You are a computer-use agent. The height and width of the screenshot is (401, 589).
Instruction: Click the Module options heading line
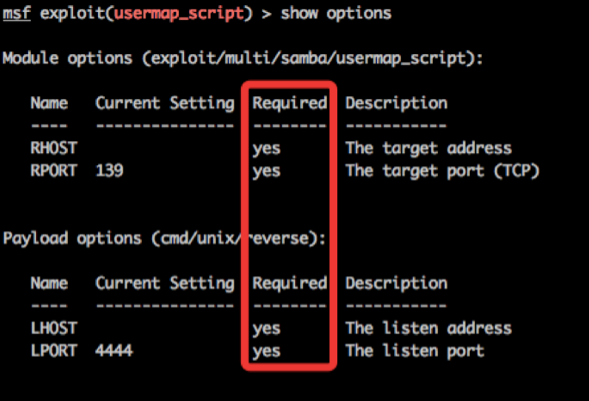(x=243, y=59)
